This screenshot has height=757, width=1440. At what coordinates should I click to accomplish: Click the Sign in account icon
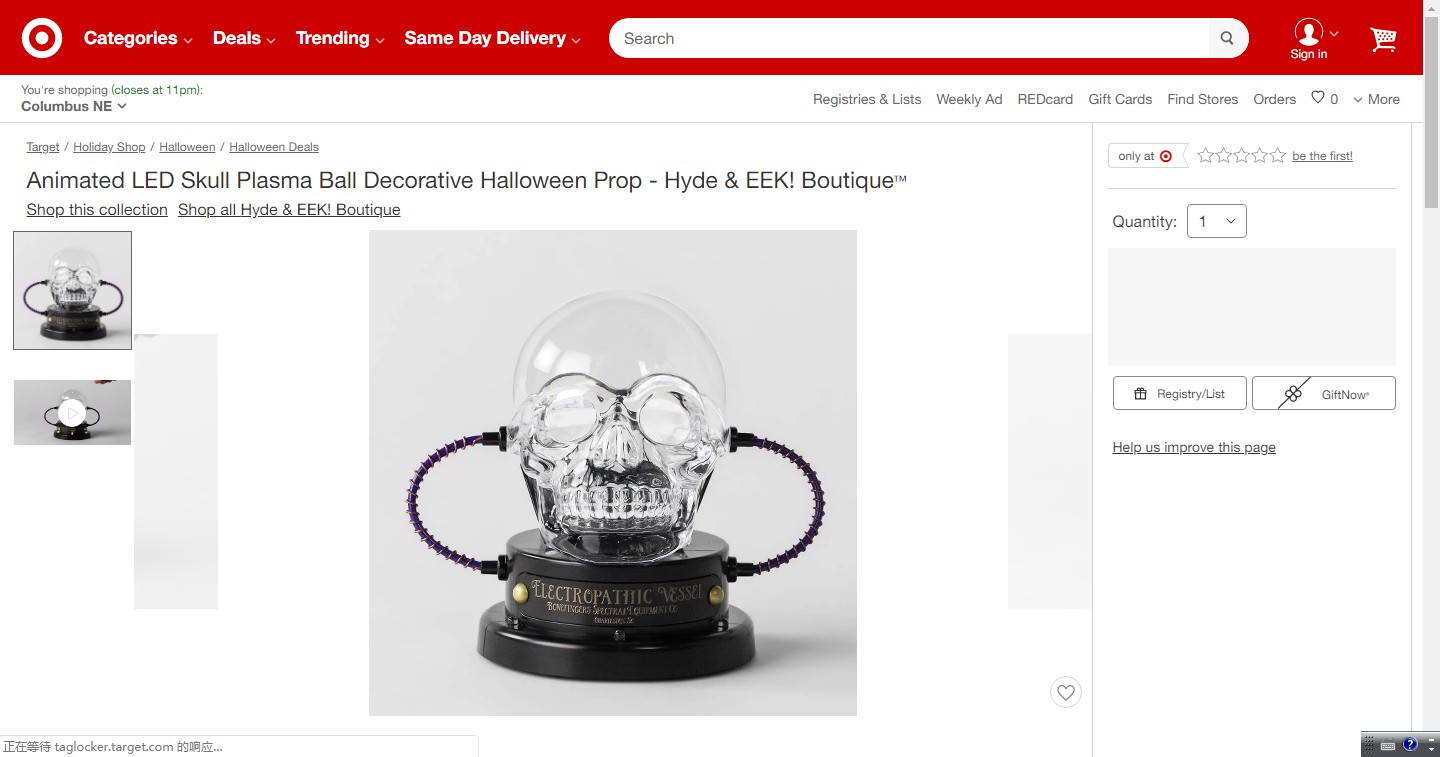pos(1308,39)
